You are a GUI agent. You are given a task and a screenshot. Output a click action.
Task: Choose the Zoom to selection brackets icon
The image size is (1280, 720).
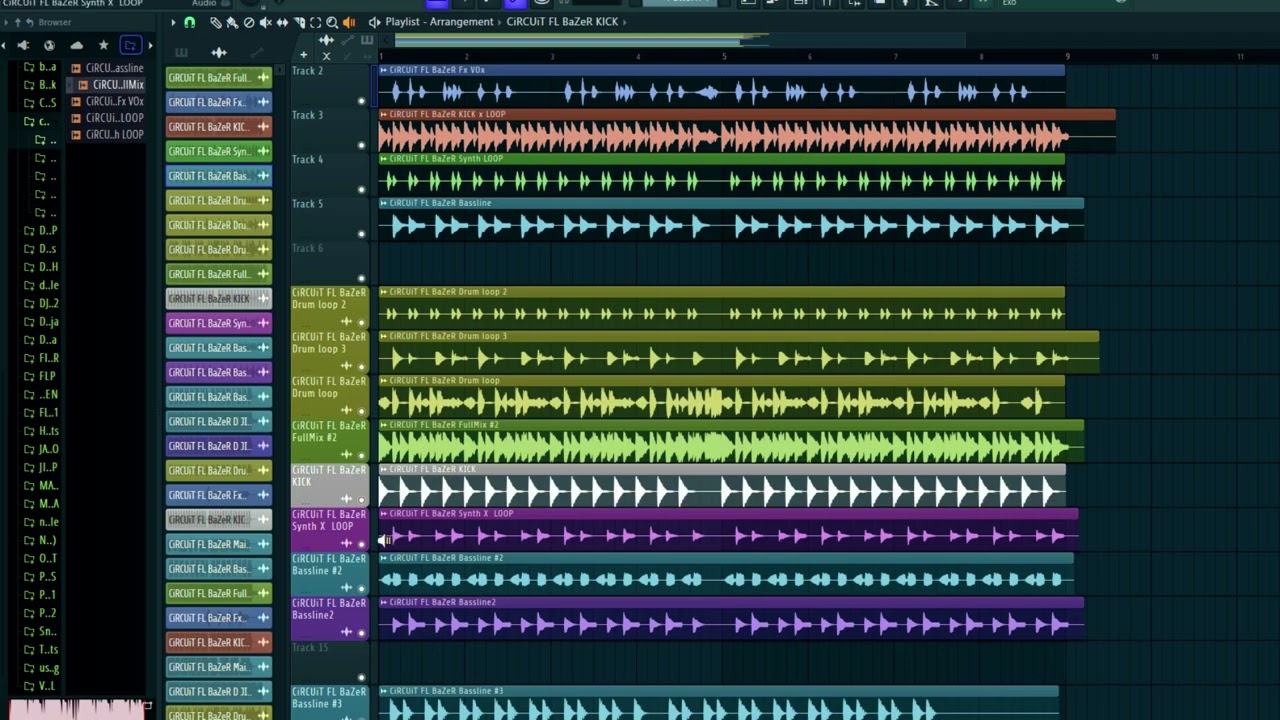point(315,22)
